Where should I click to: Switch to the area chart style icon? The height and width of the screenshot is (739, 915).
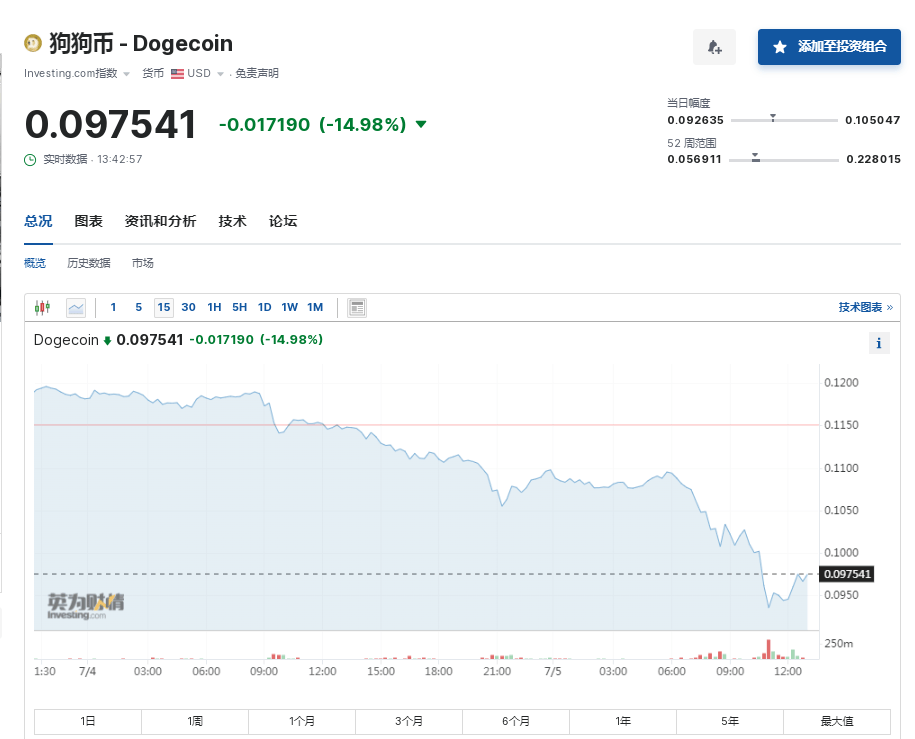click(76, 307)
